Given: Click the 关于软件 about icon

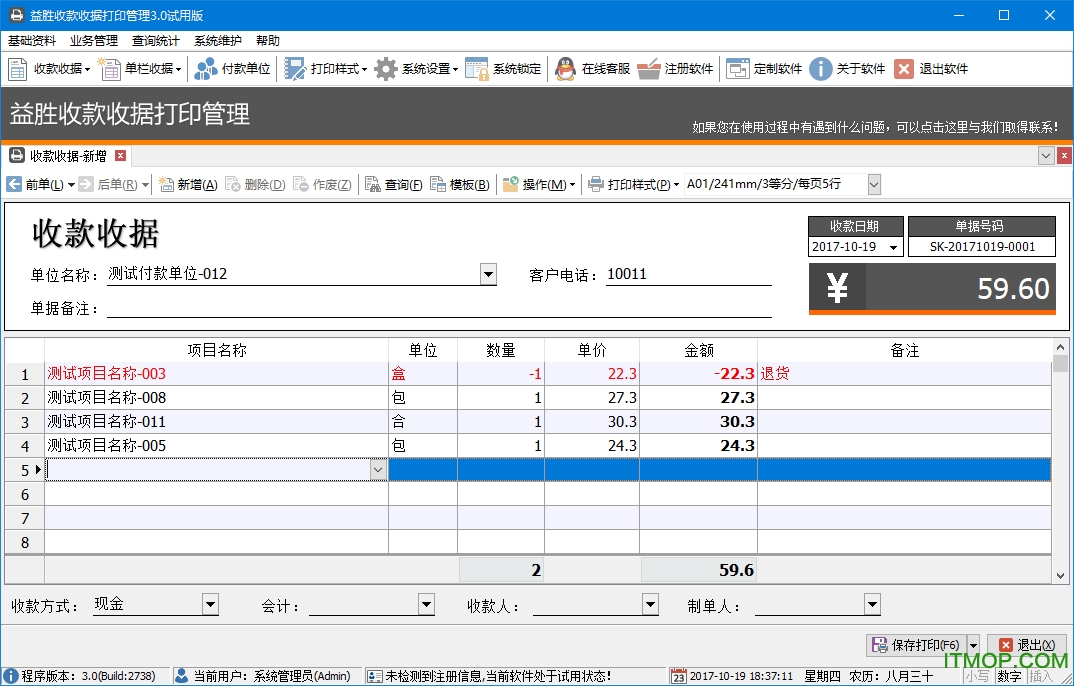Looking at the screenshot, I should 821,69.
